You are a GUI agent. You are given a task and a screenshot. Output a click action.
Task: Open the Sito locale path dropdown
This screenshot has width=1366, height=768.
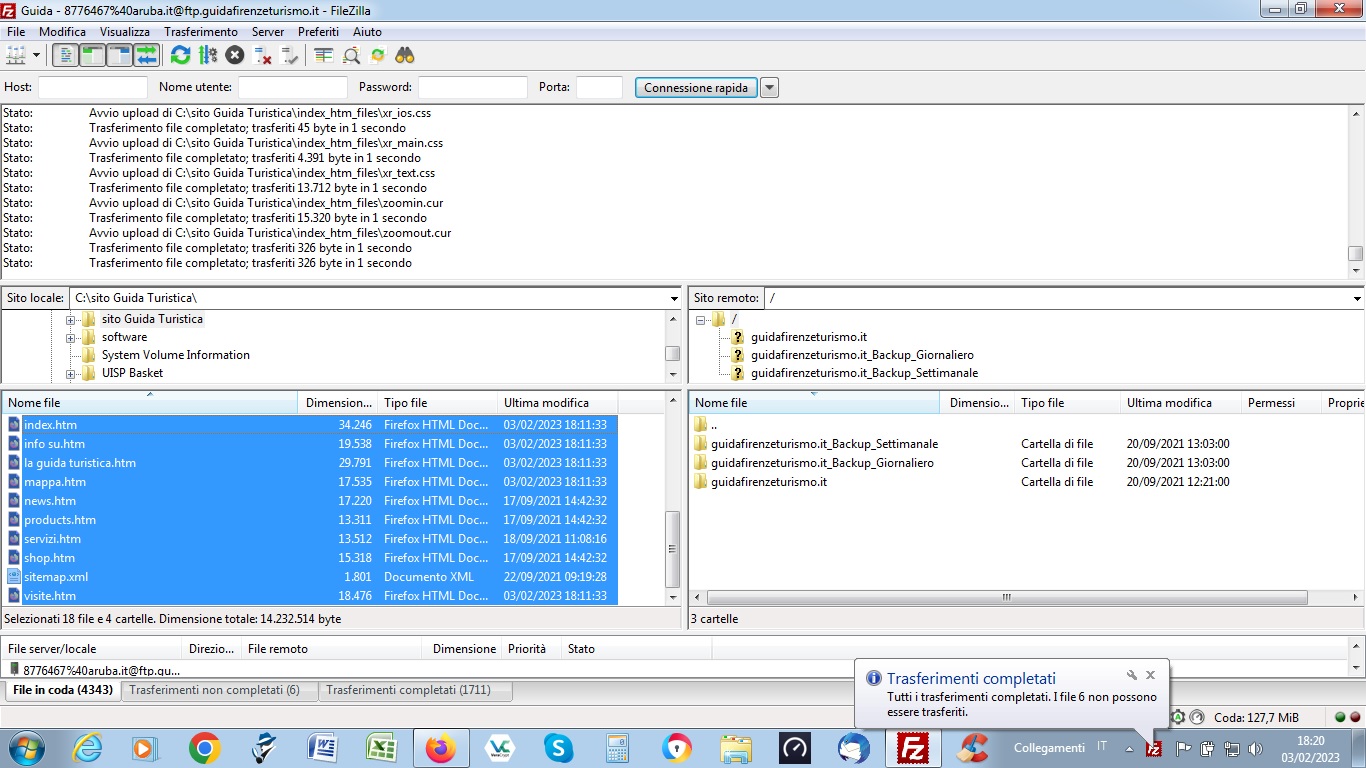(674, 298)
